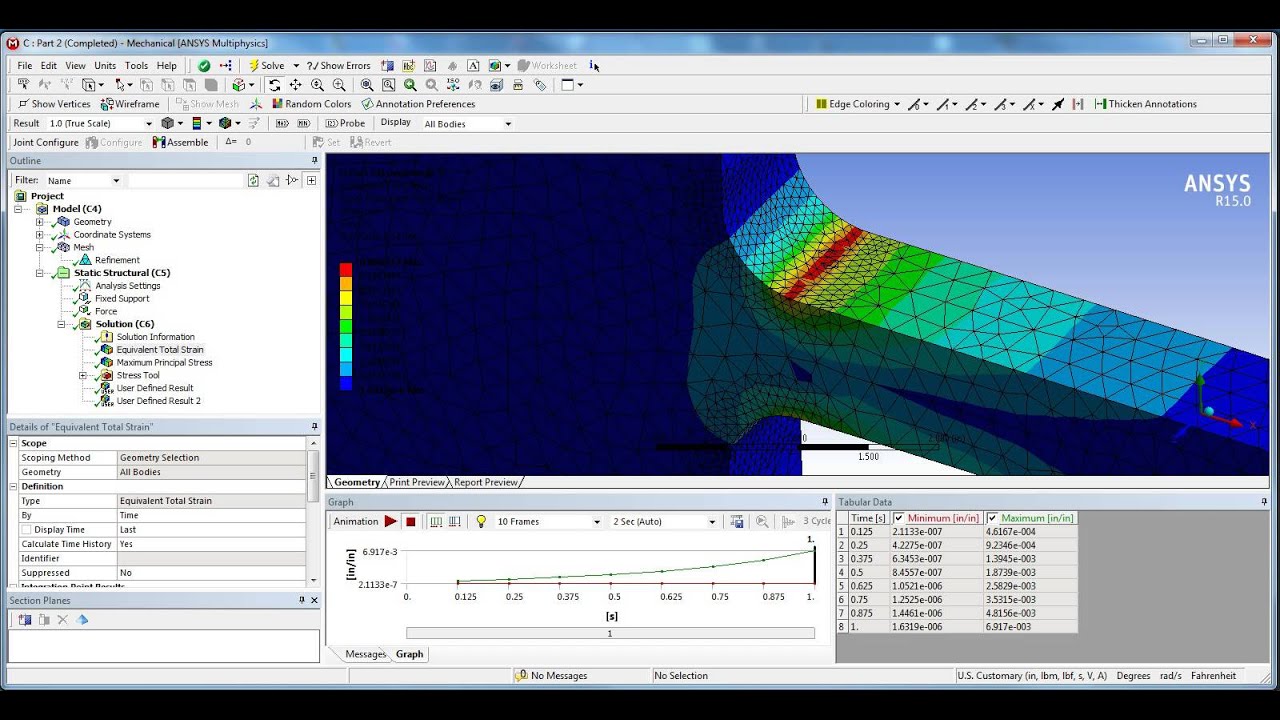Image resolution: width=1280 pixels, height=720 pixels.
Task: Click the refresh icon beside the outline filter
Action: 254,180
